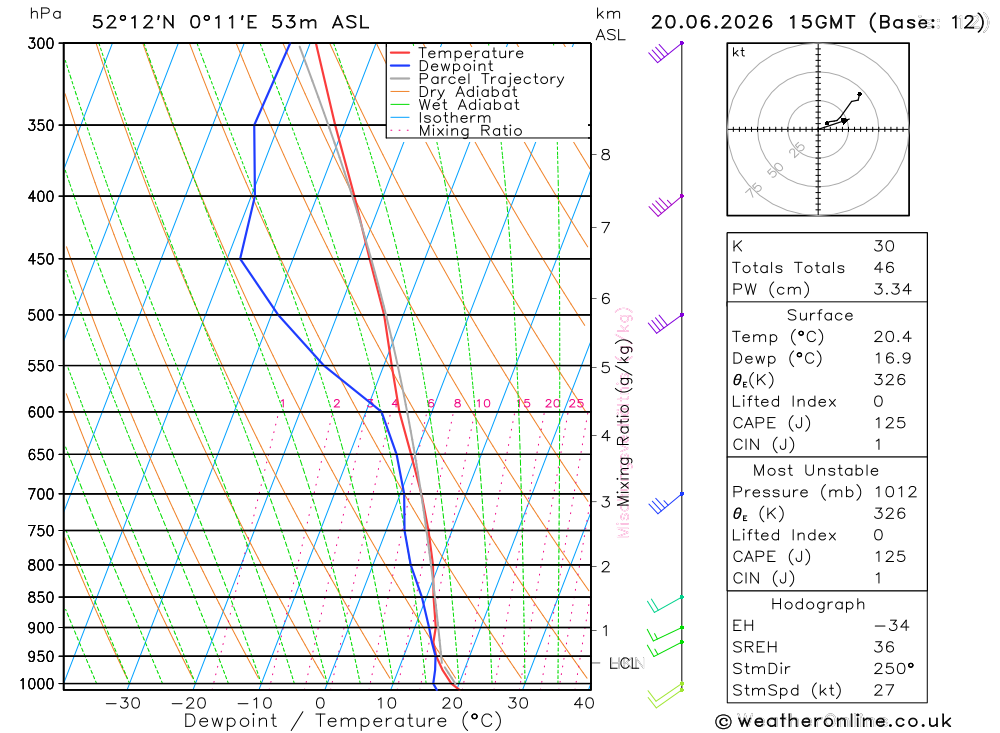Click mixing ratio line label 25
1000x733 pixels.
[577, 403]
